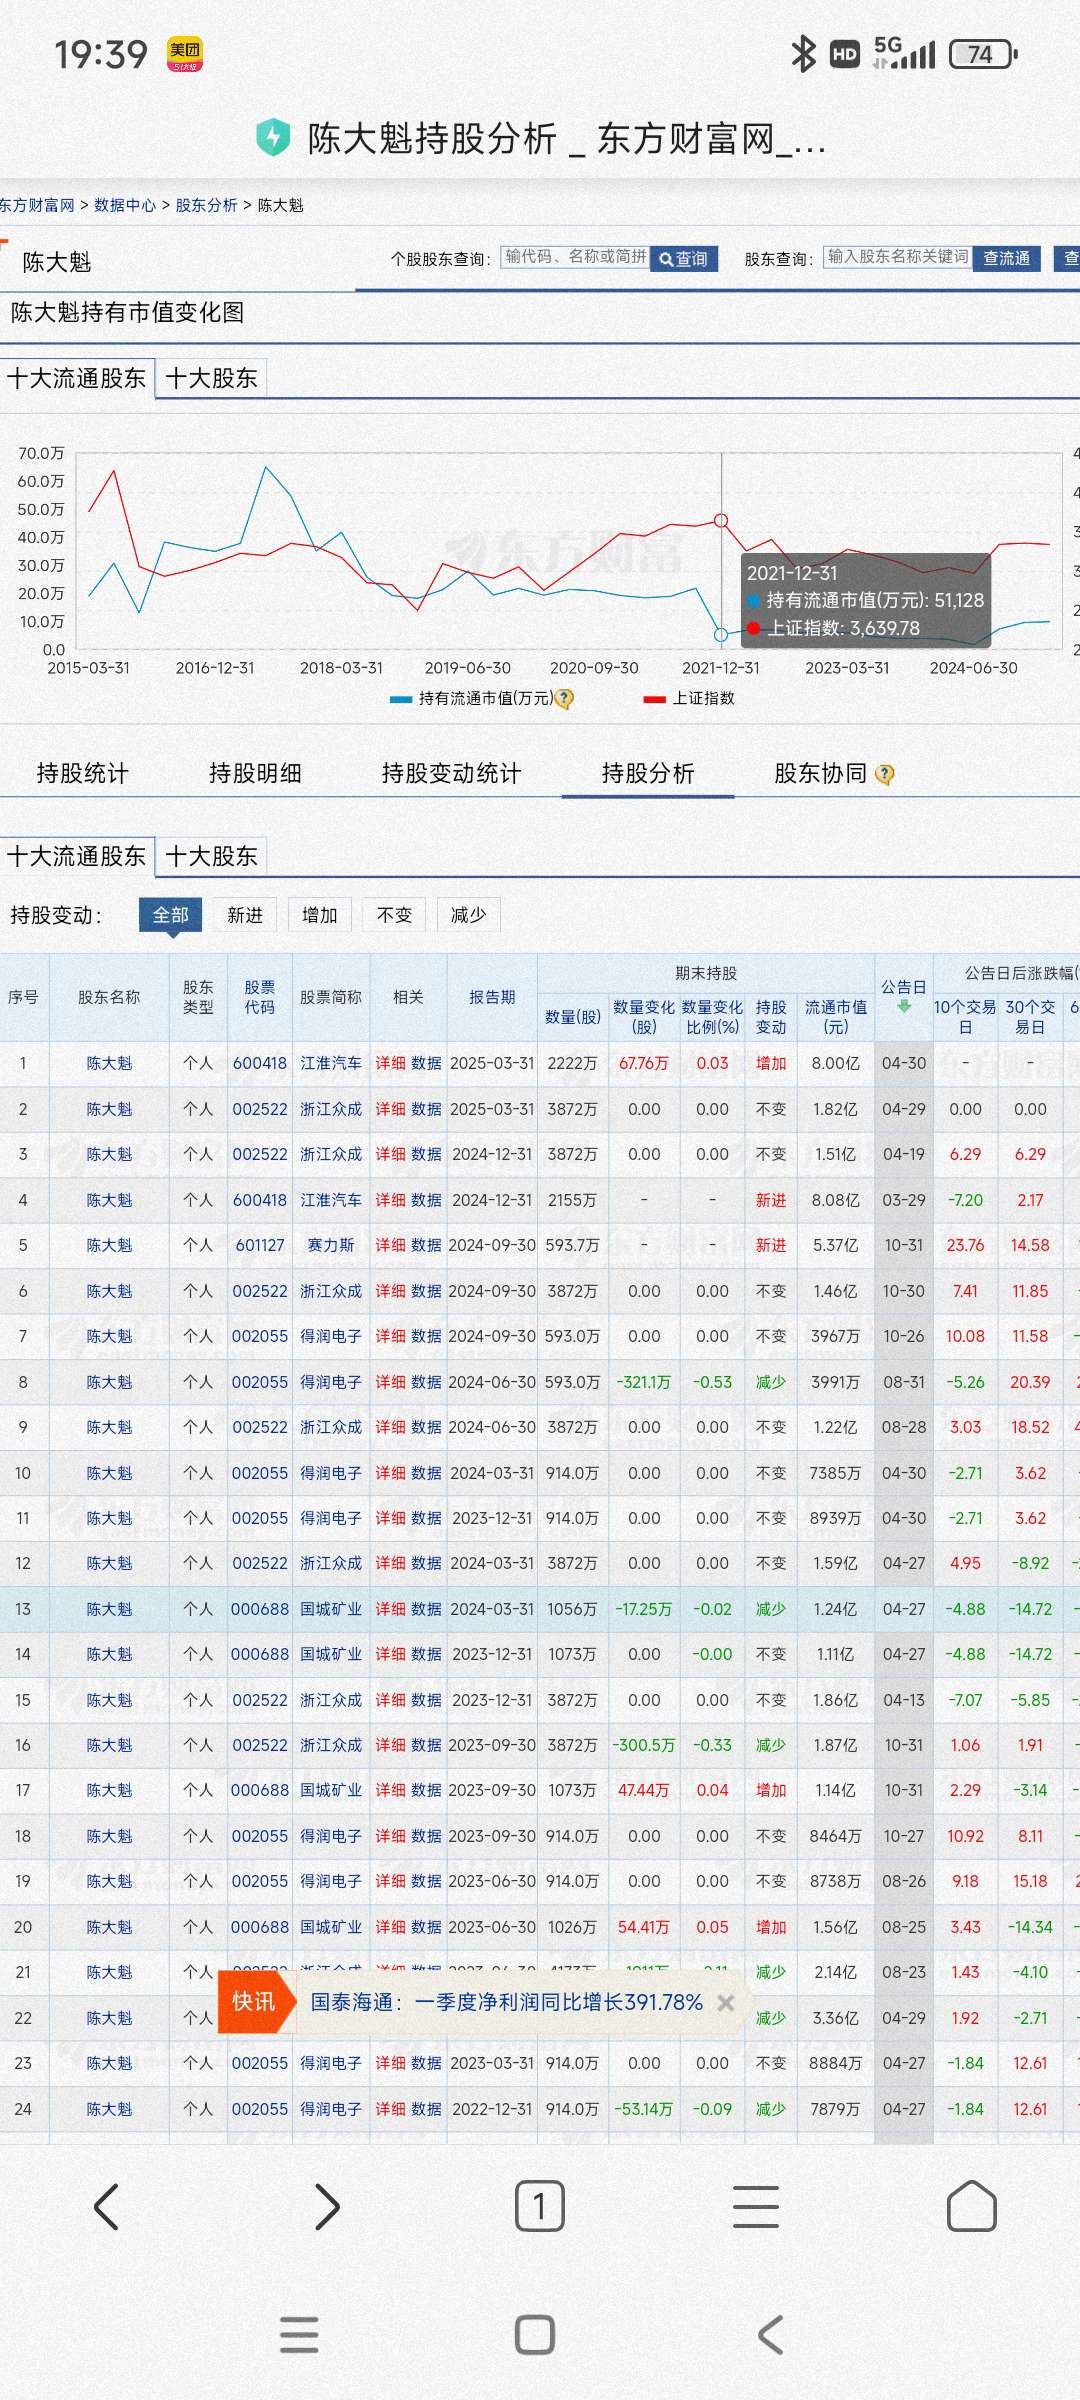This screenshot has width=1080, height=2400.
Task: Open 得润电子 link in row 24
Action: [x=331, y=2109]
